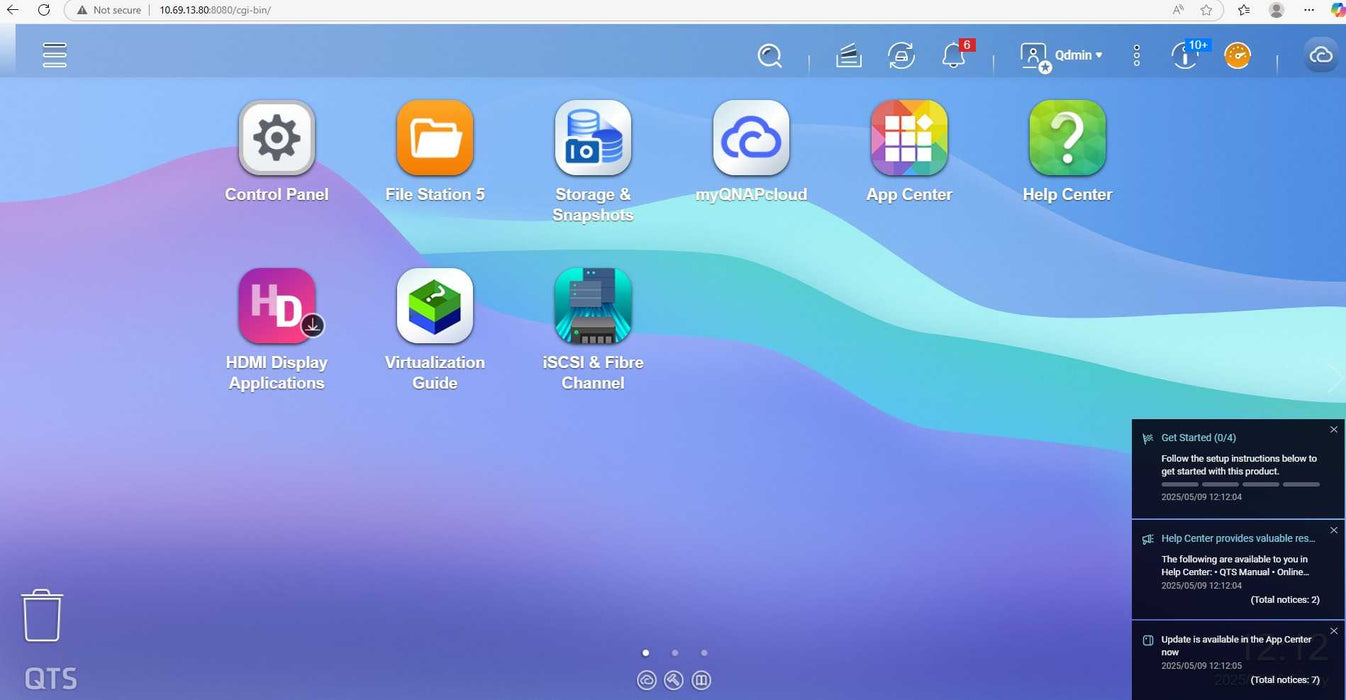Open 'Update is available in the App Center' notice

pyautogui.click(x=1236, y=645)
